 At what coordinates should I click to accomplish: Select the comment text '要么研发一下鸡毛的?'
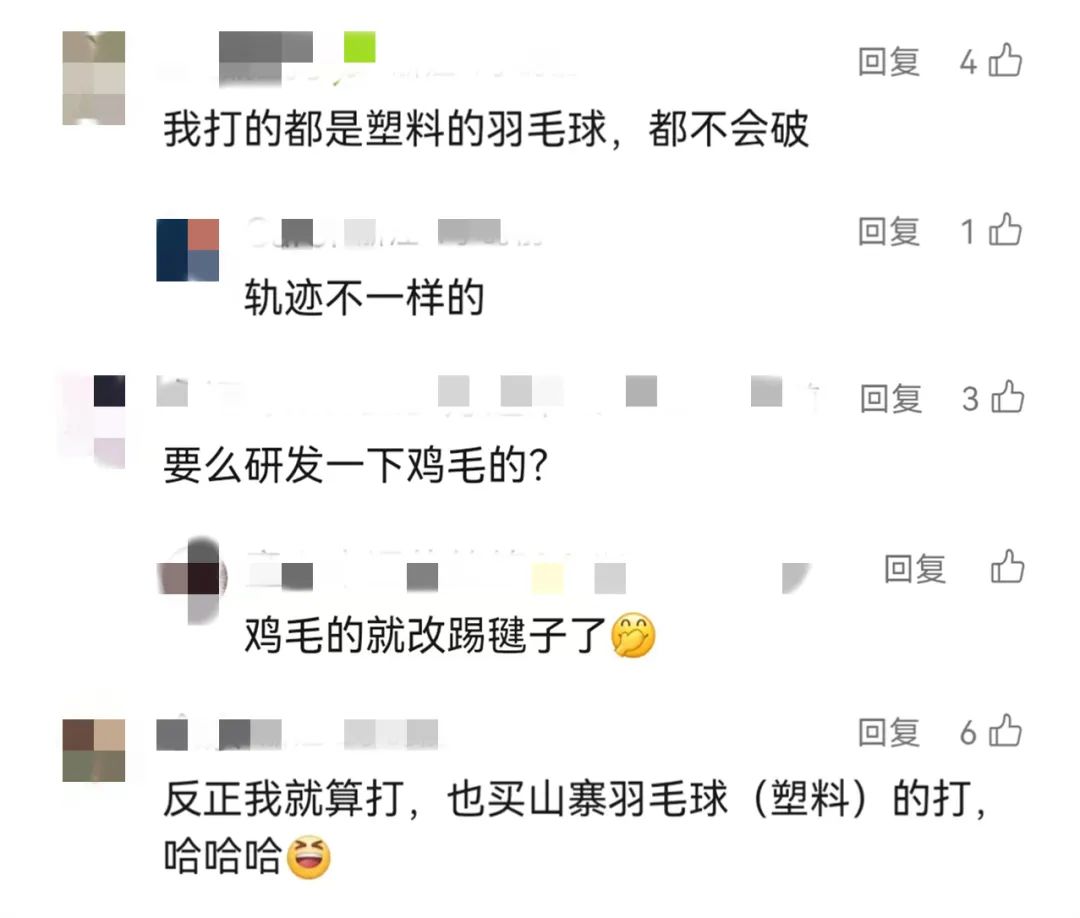(355, 465)
